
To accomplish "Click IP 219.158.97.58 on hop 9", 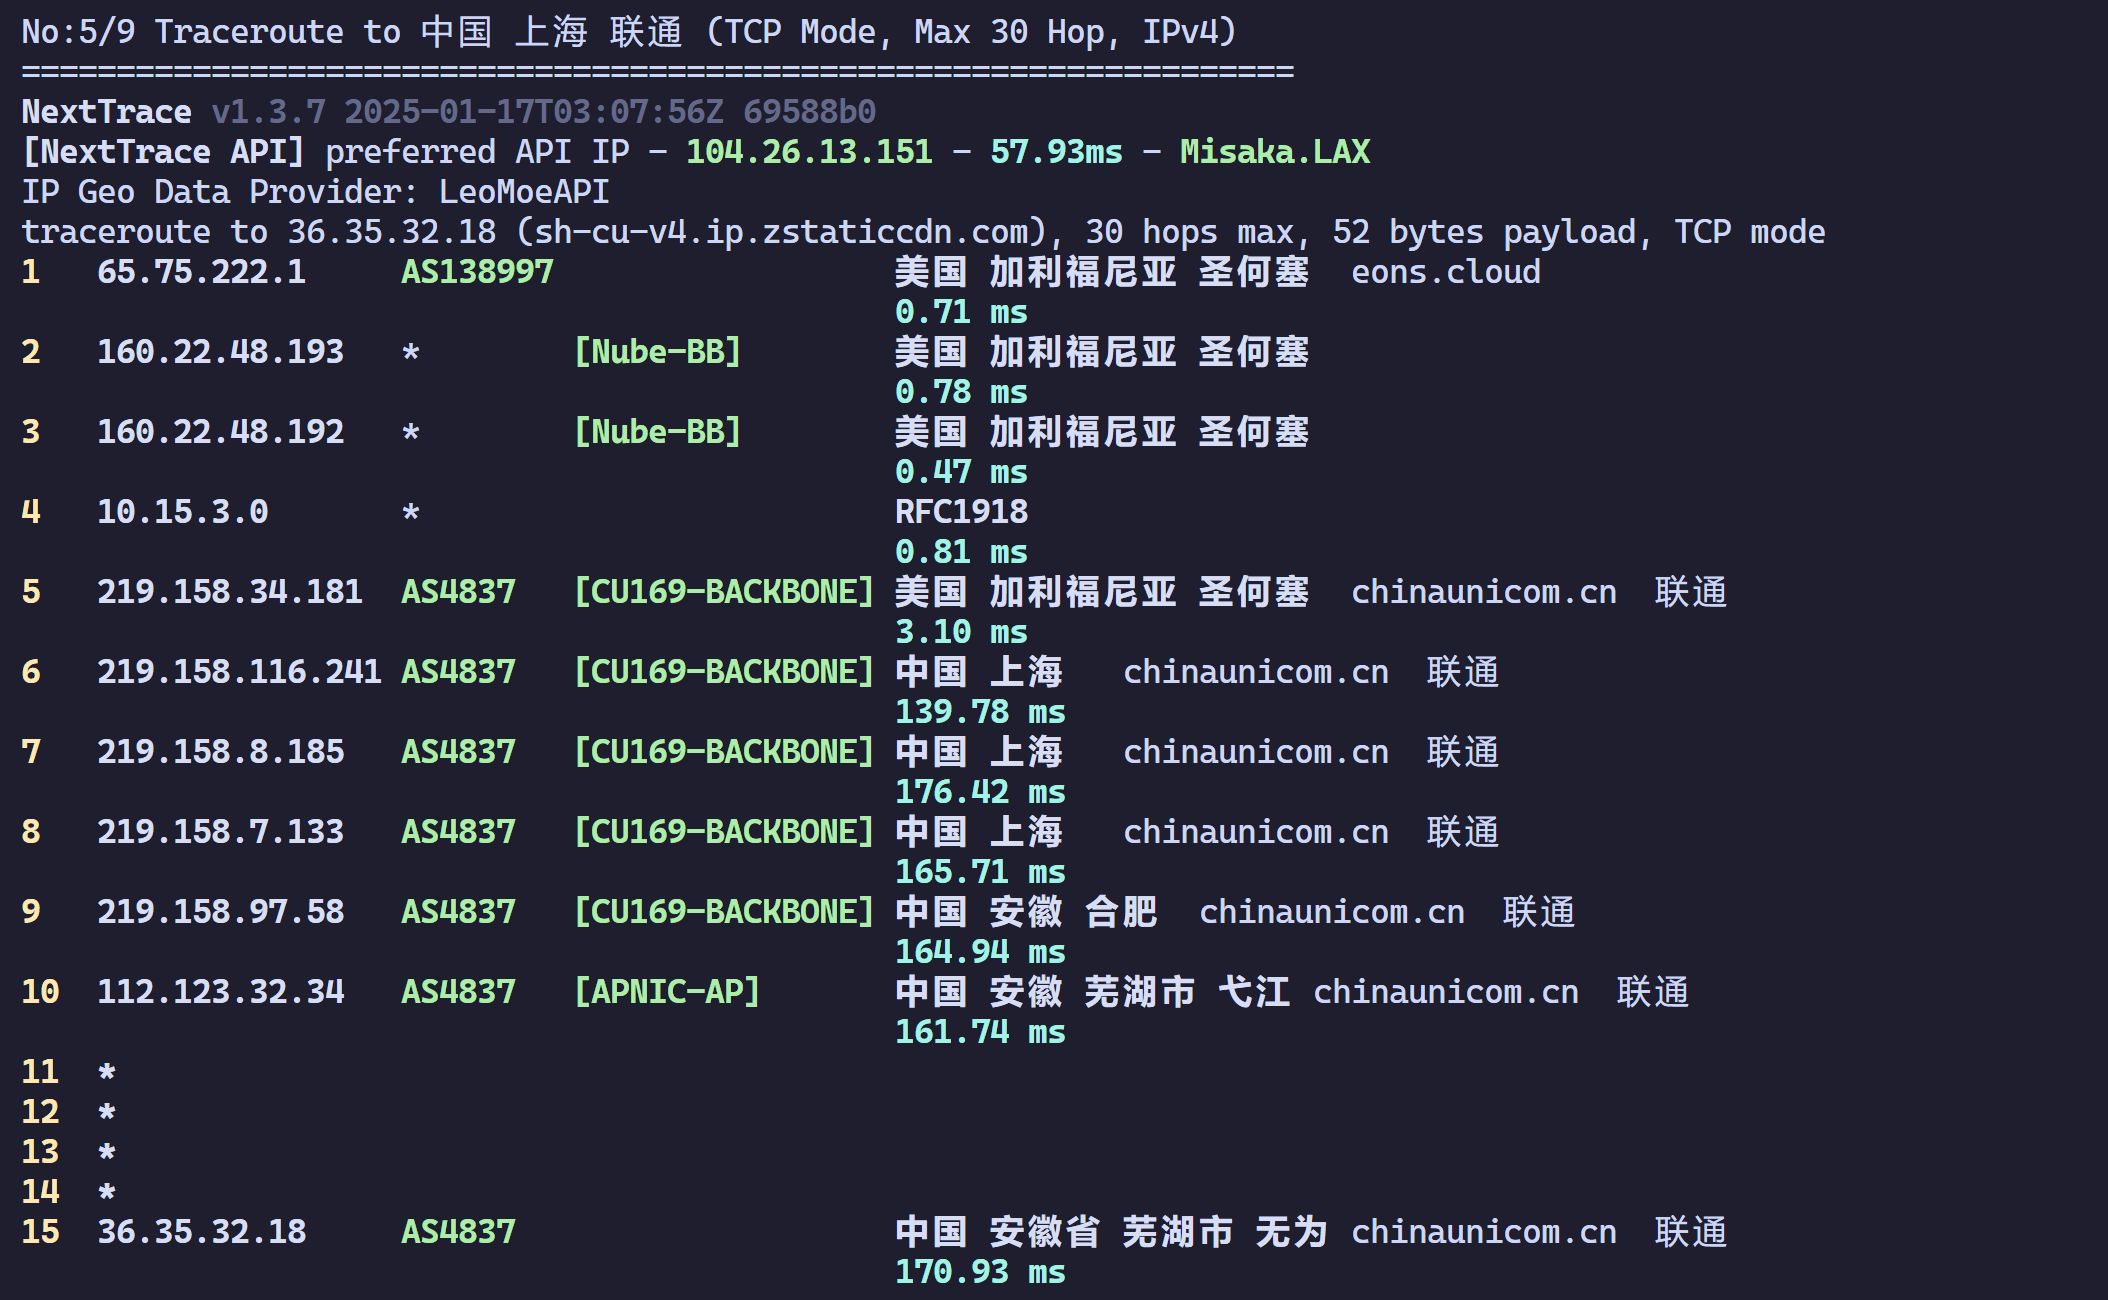I will tap(220, 912).
